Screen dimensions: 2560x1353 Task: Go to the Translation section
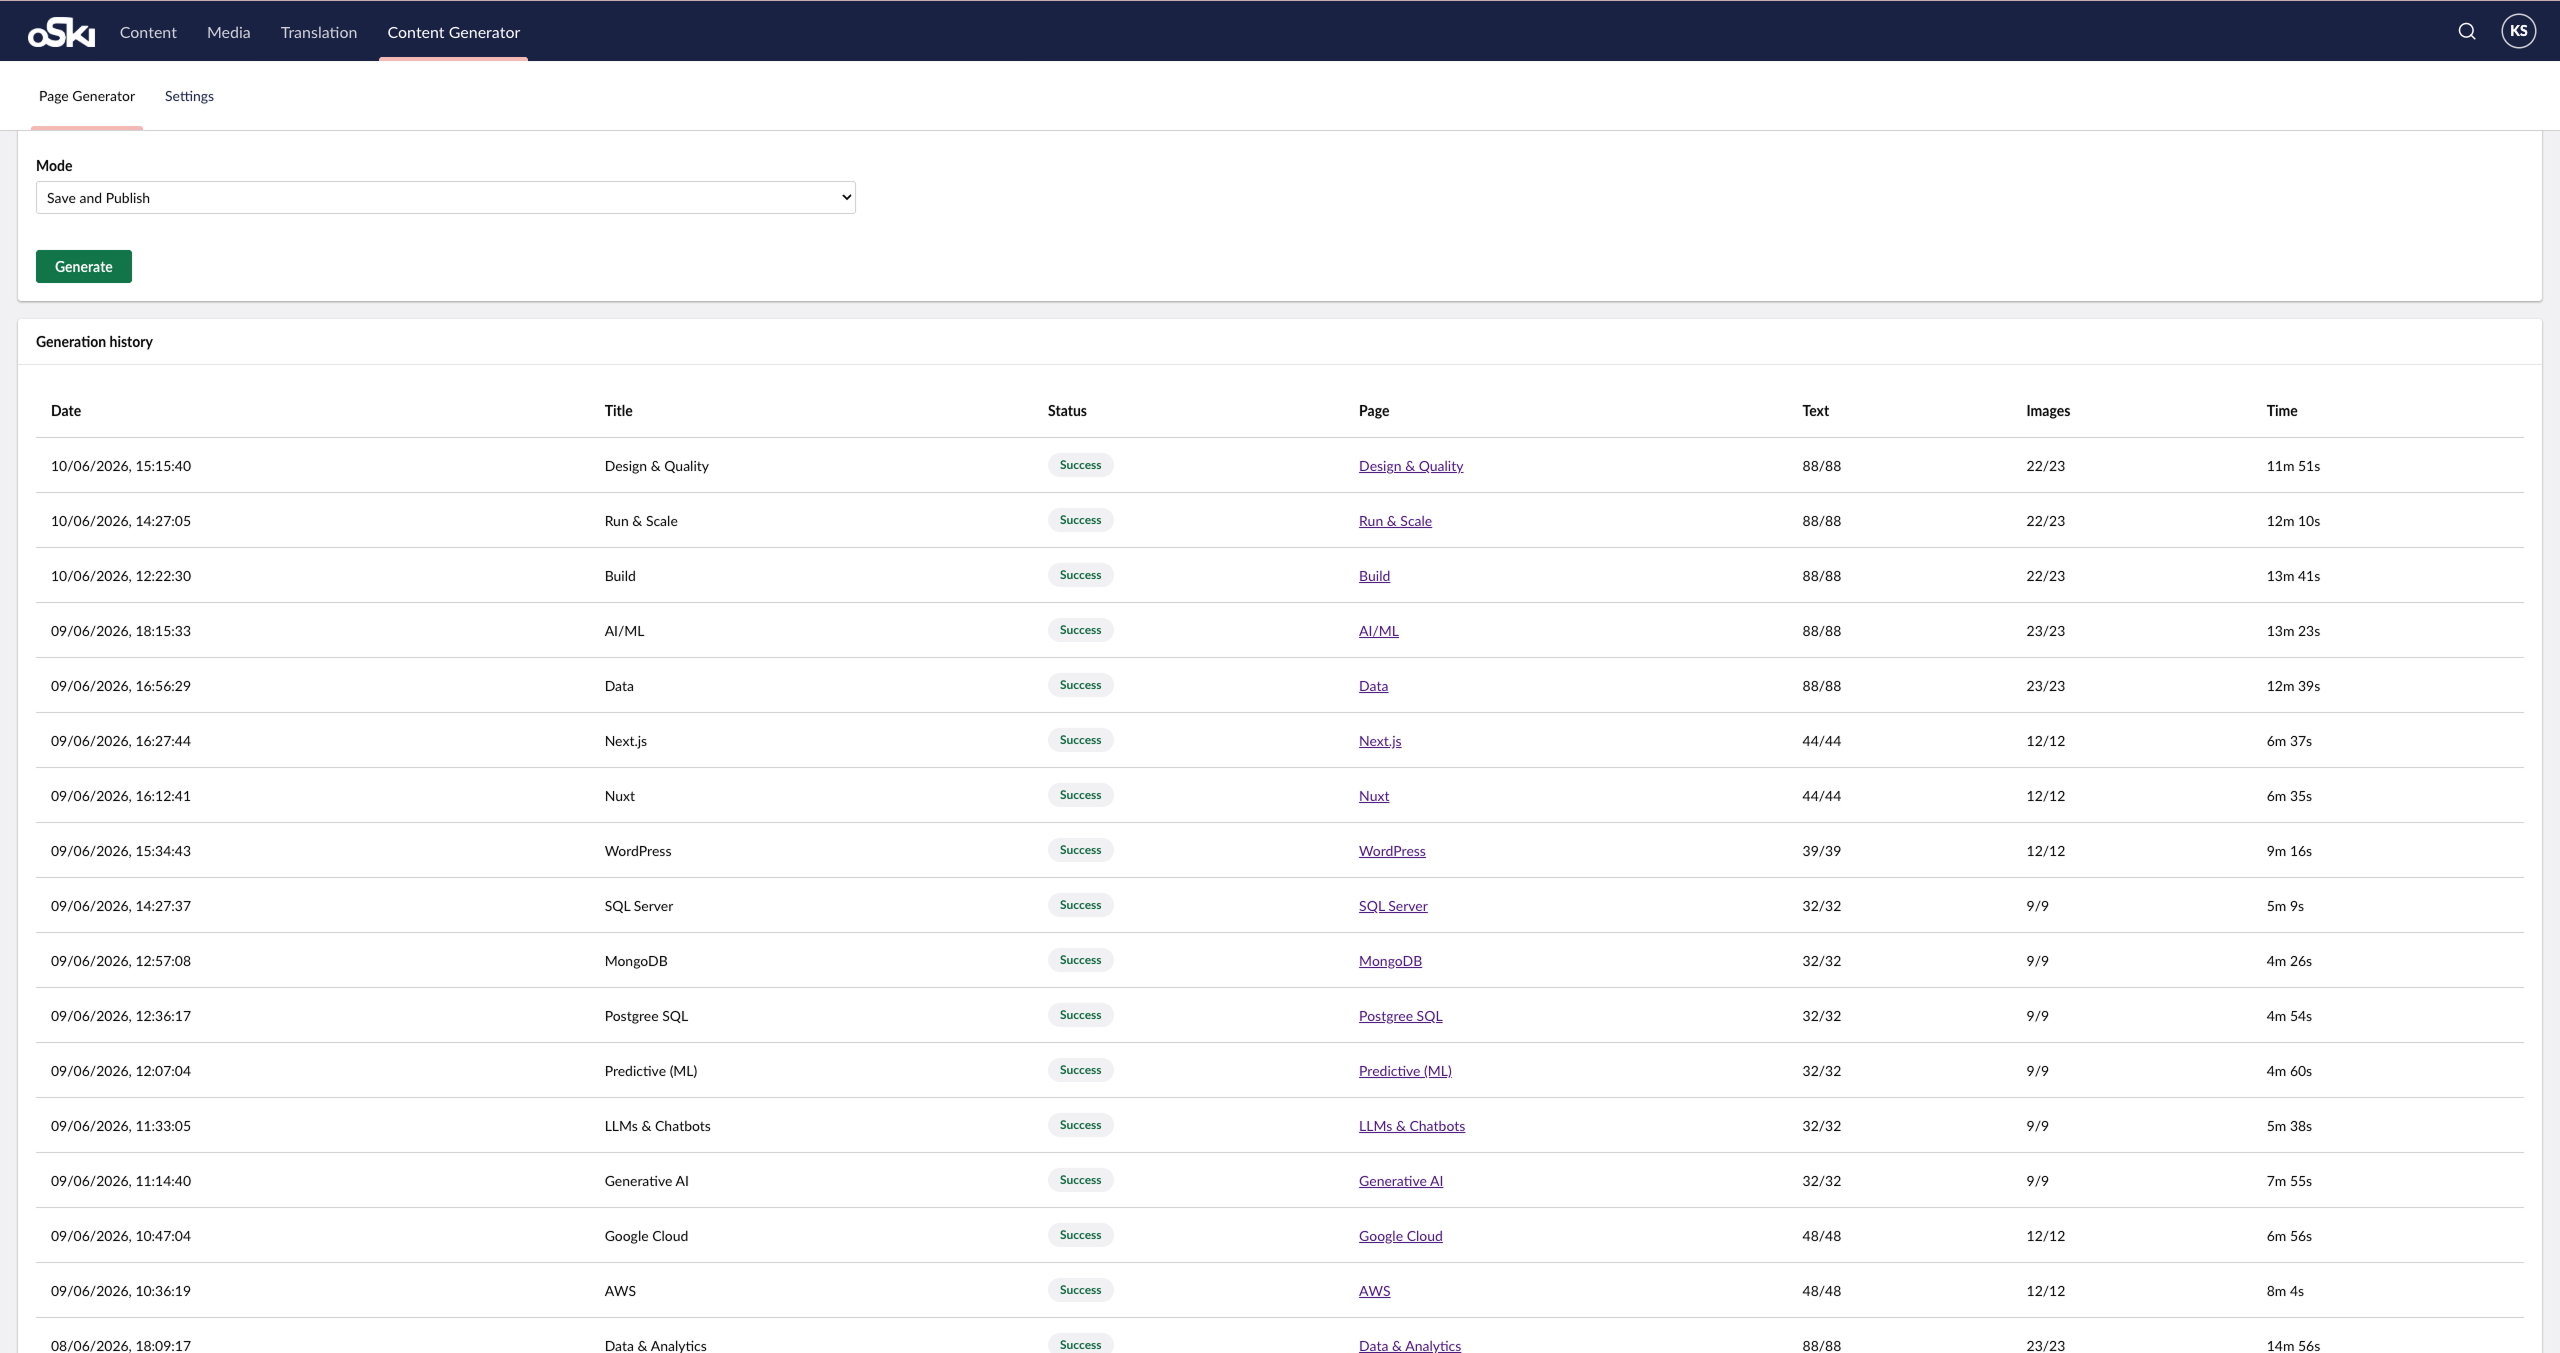tap(319, 32)
